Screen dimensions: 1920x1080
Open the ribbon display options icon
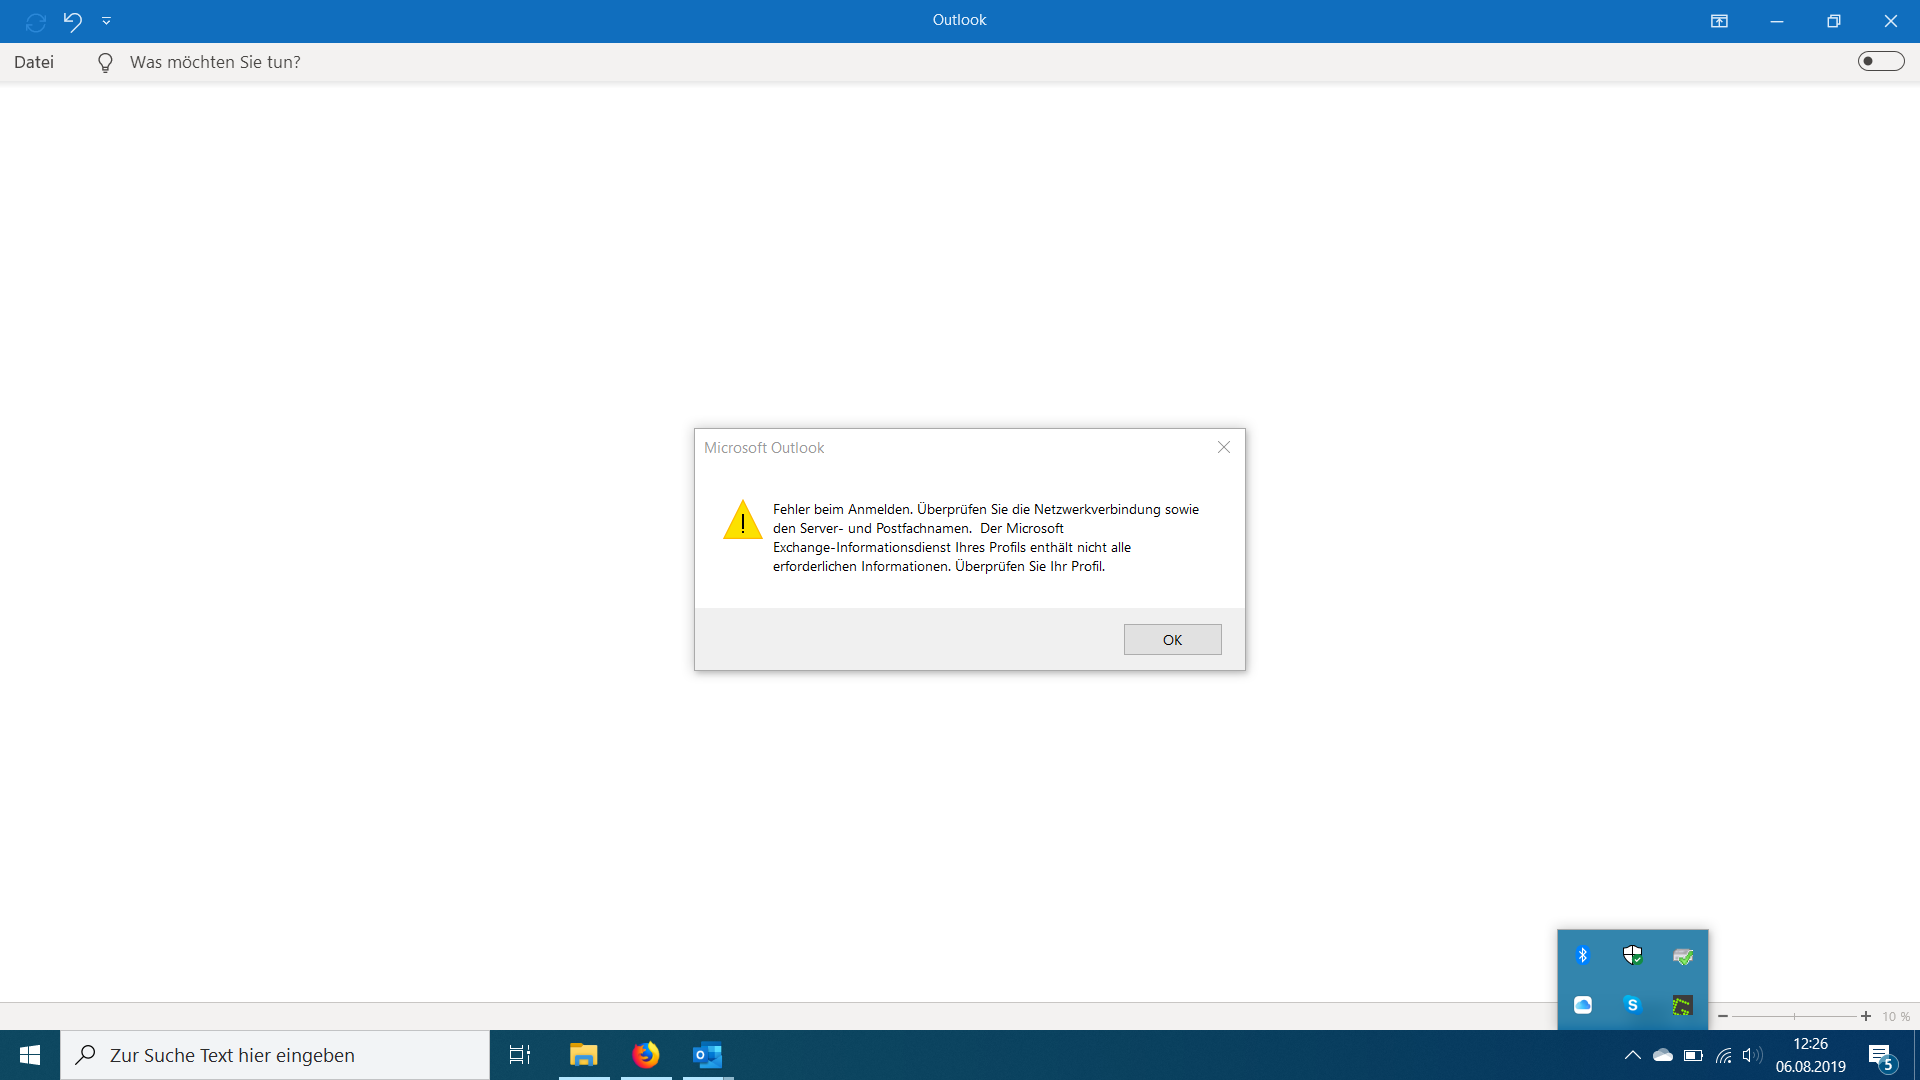click(1719, 21)
